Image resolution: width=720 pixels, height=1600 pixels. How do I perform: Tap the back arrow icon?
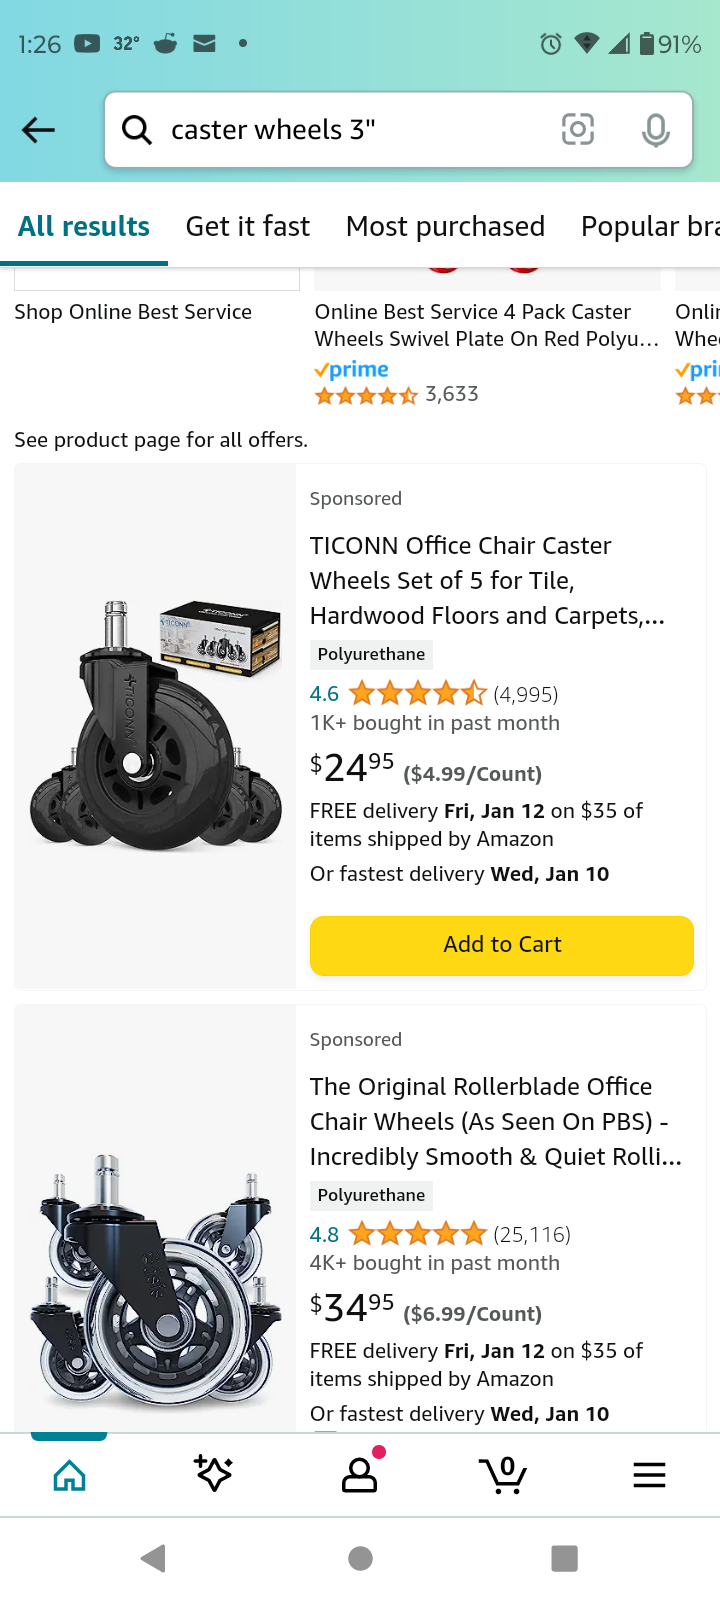(38, 130)
